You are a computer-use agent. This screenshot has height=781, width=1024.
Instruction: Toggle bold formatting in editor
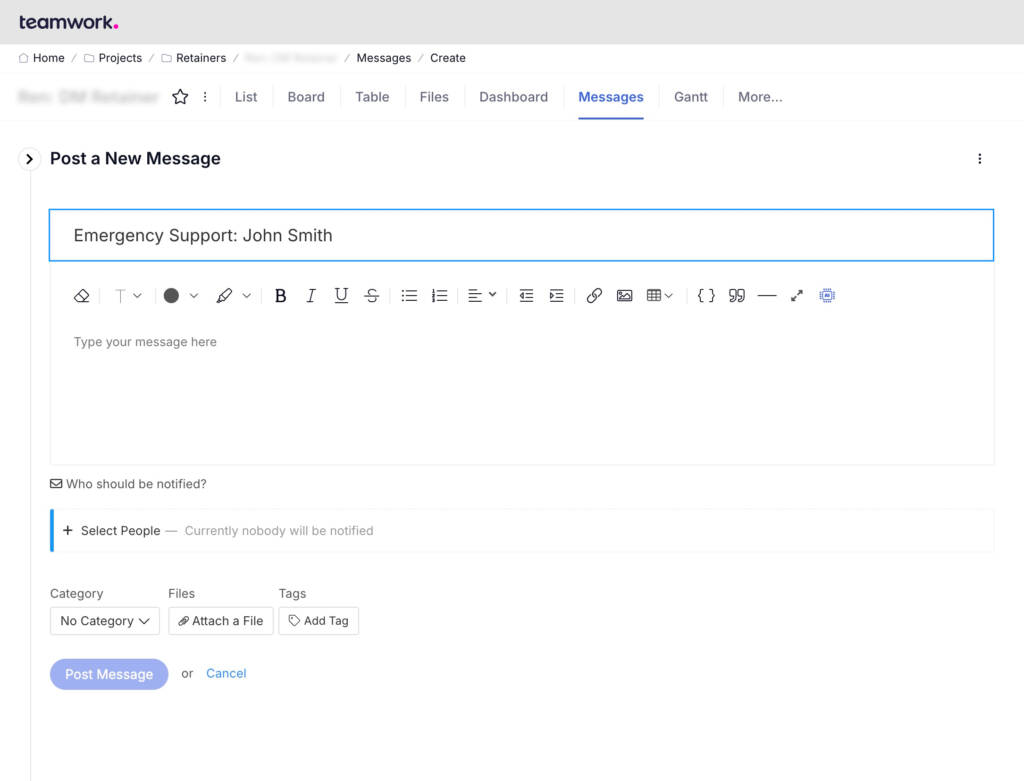click(x=280, y=296)
